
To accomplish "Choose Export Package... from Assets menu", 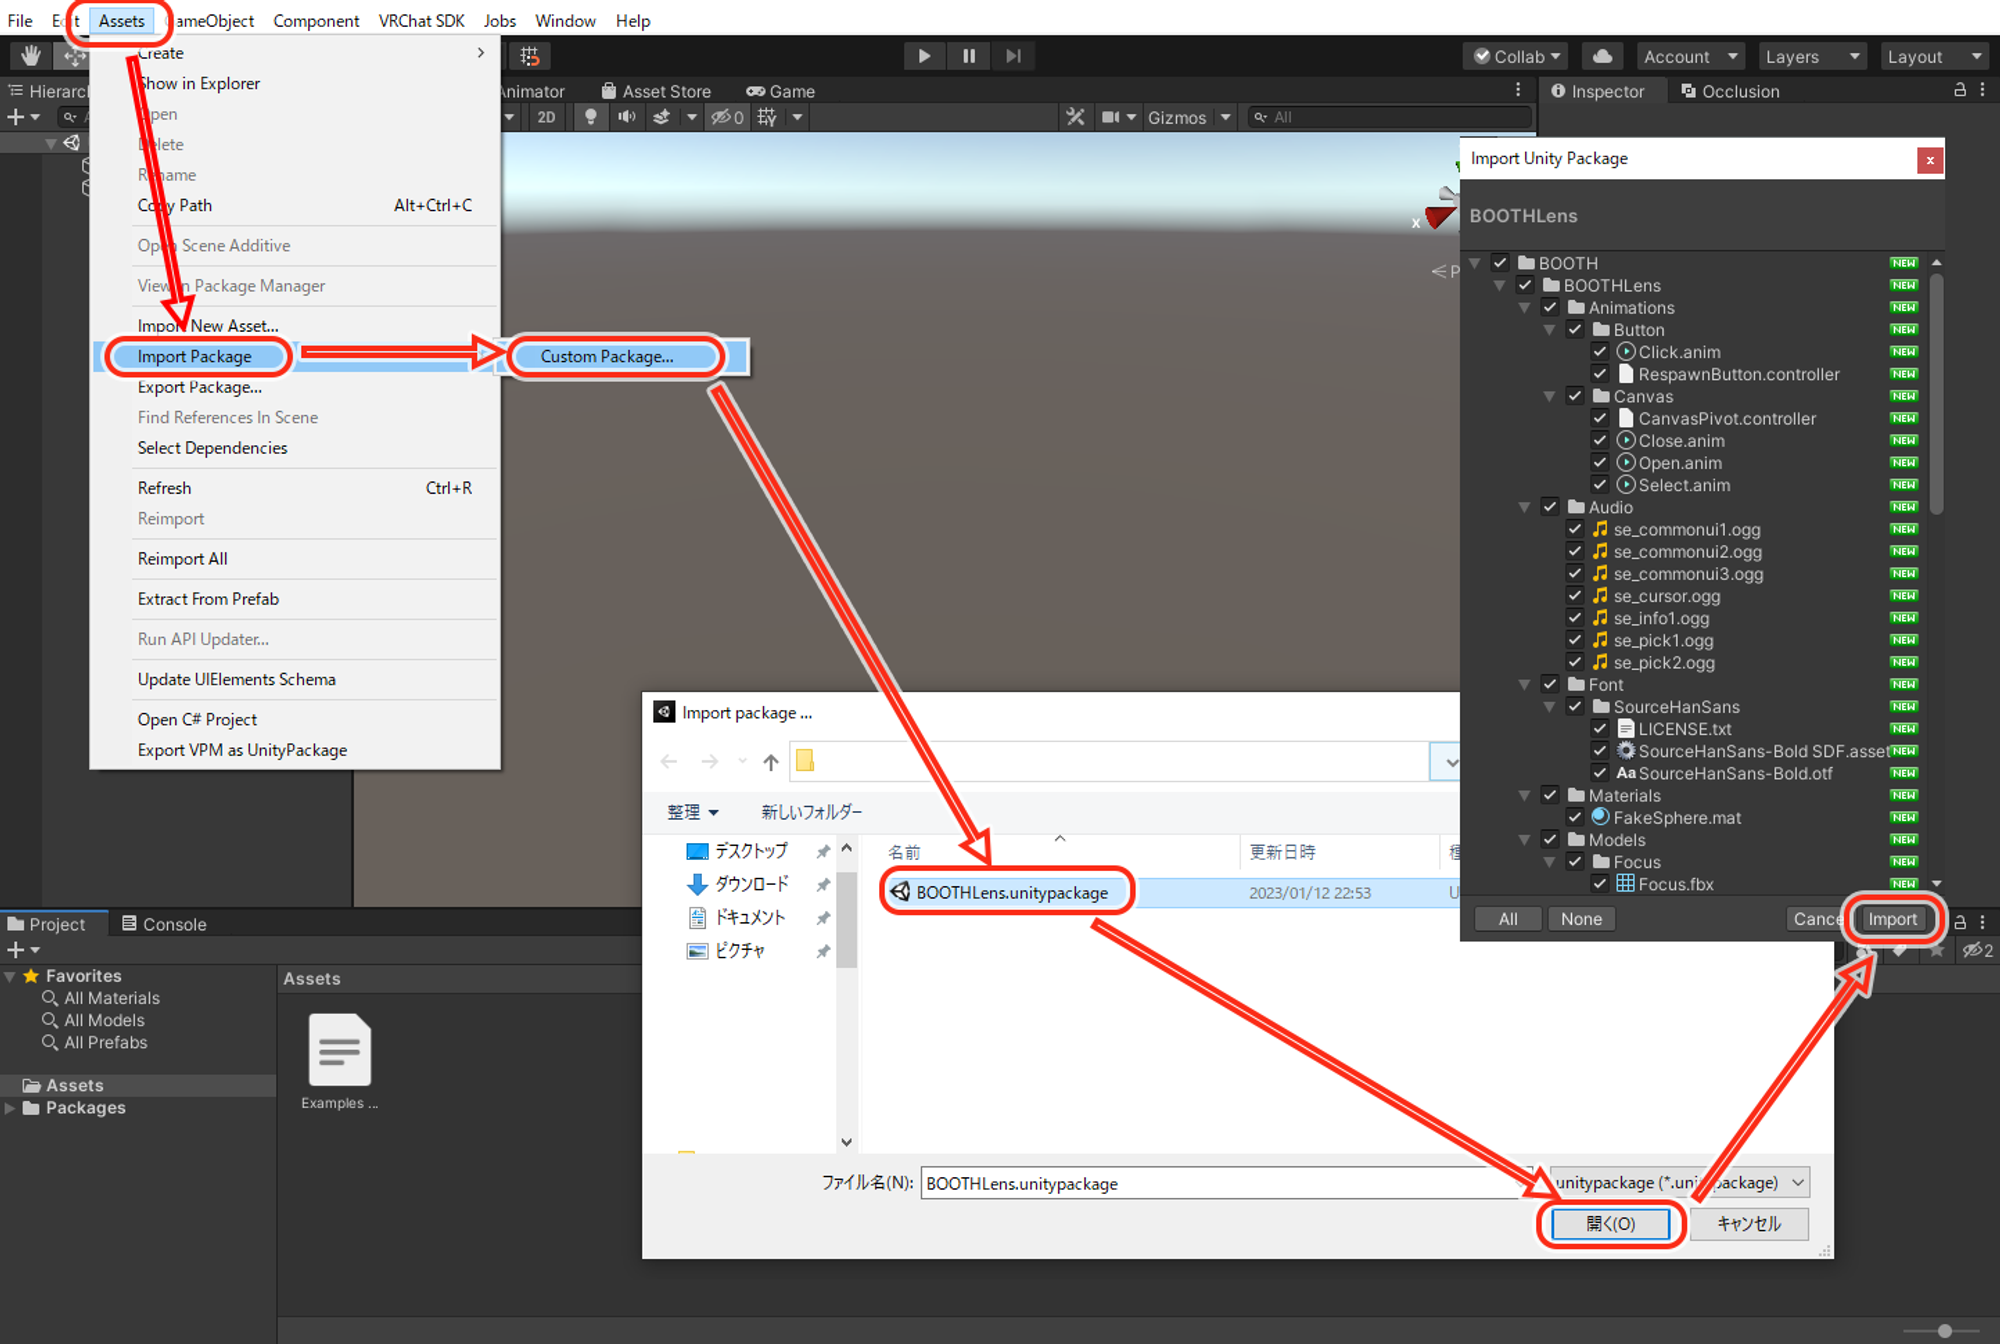I will click(x=199, y=387).
